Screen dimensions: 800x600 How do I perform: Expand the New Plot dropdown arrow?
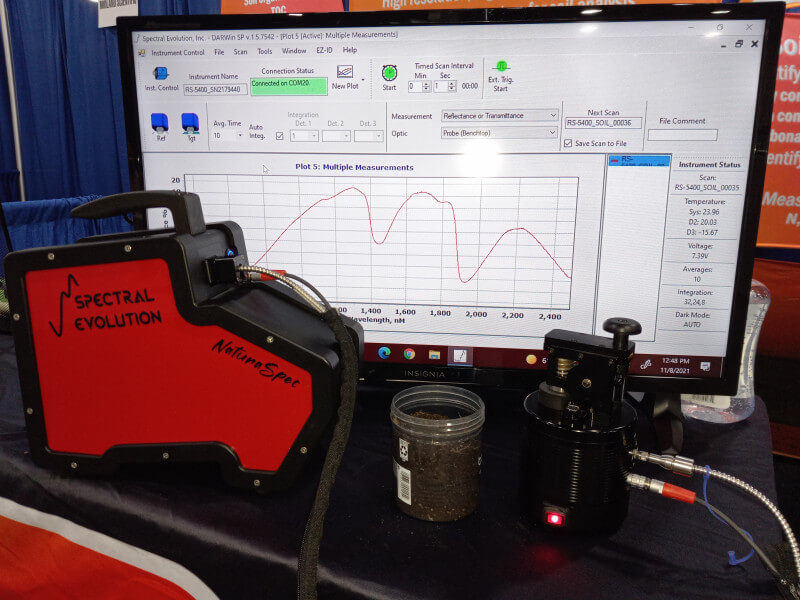tap(363, 79)
